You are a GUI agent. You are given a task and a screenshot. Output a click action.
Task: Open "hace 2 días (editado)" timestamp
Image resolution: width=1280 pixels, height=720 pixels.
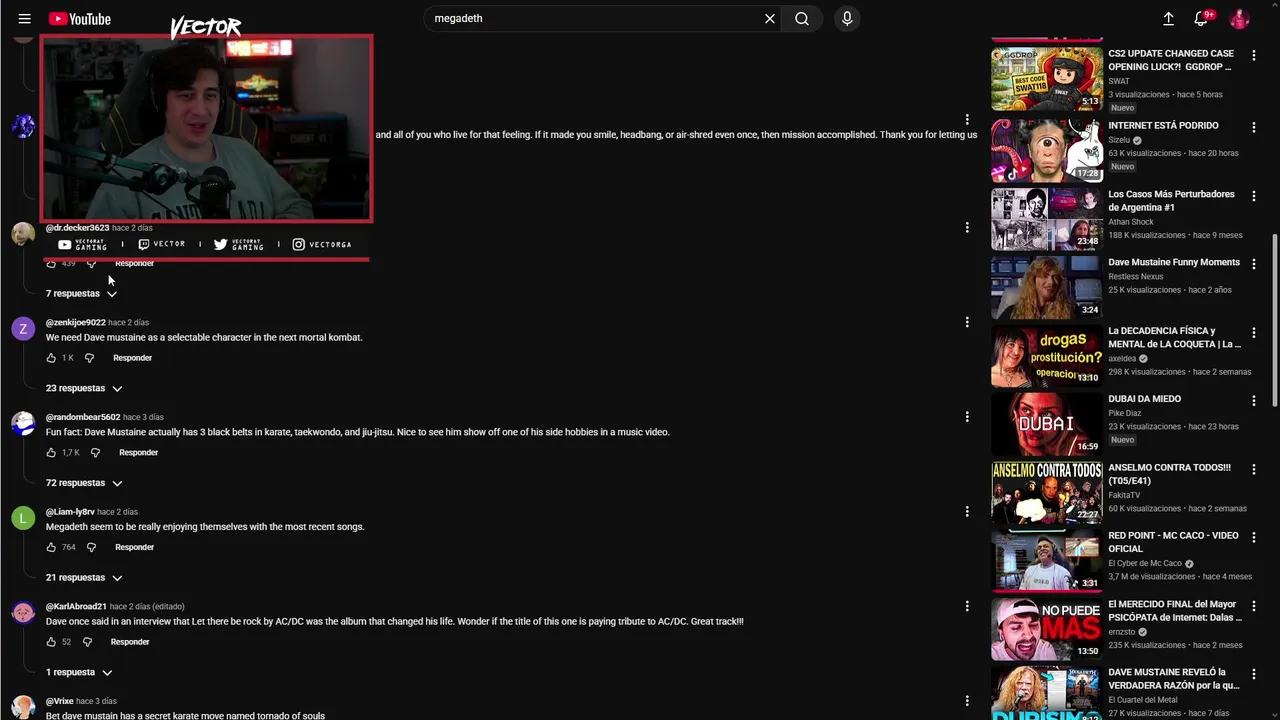[147, 607]
